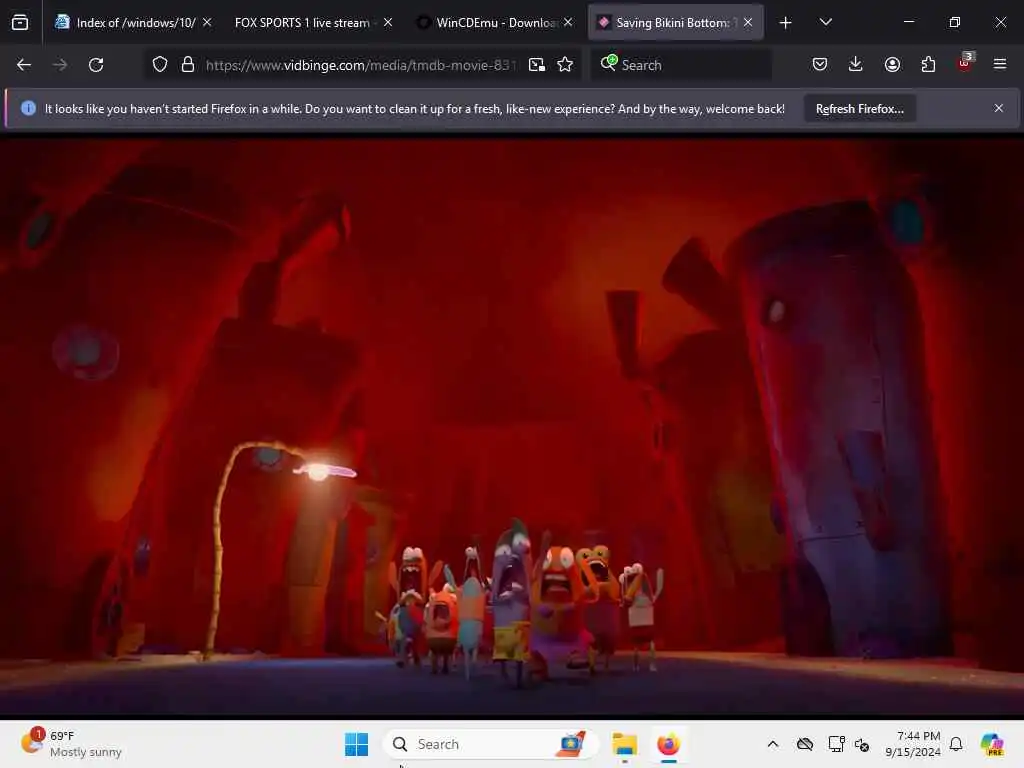Select the Saving Bikini Bottom tab
Image resolution: width=1024 pixels, height=768 pixels.
click(675, 22)
